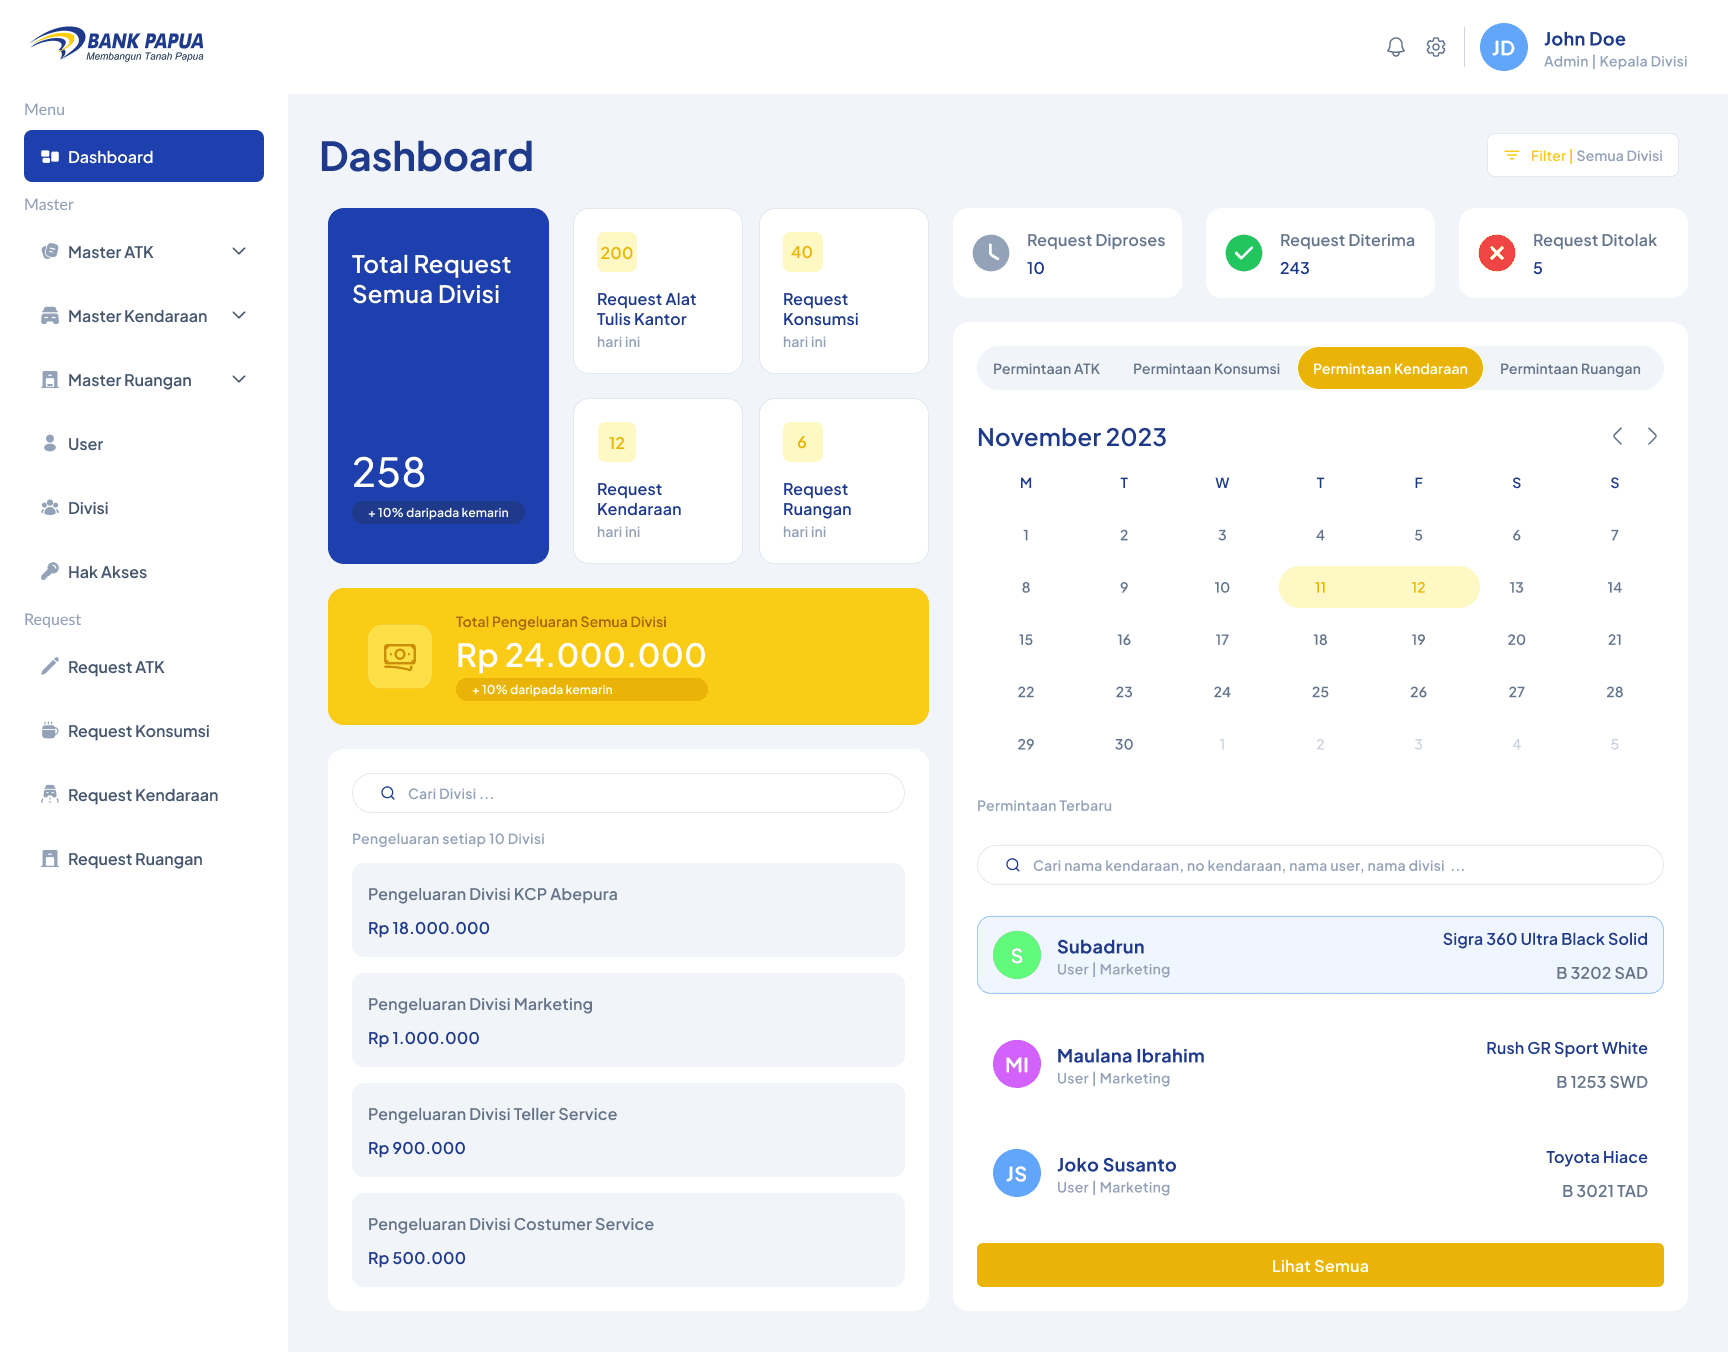Click Joko Susanto's JS avatar
The height and width of the screenshot is (1352, 1728).
[x=1017, y=1173]
